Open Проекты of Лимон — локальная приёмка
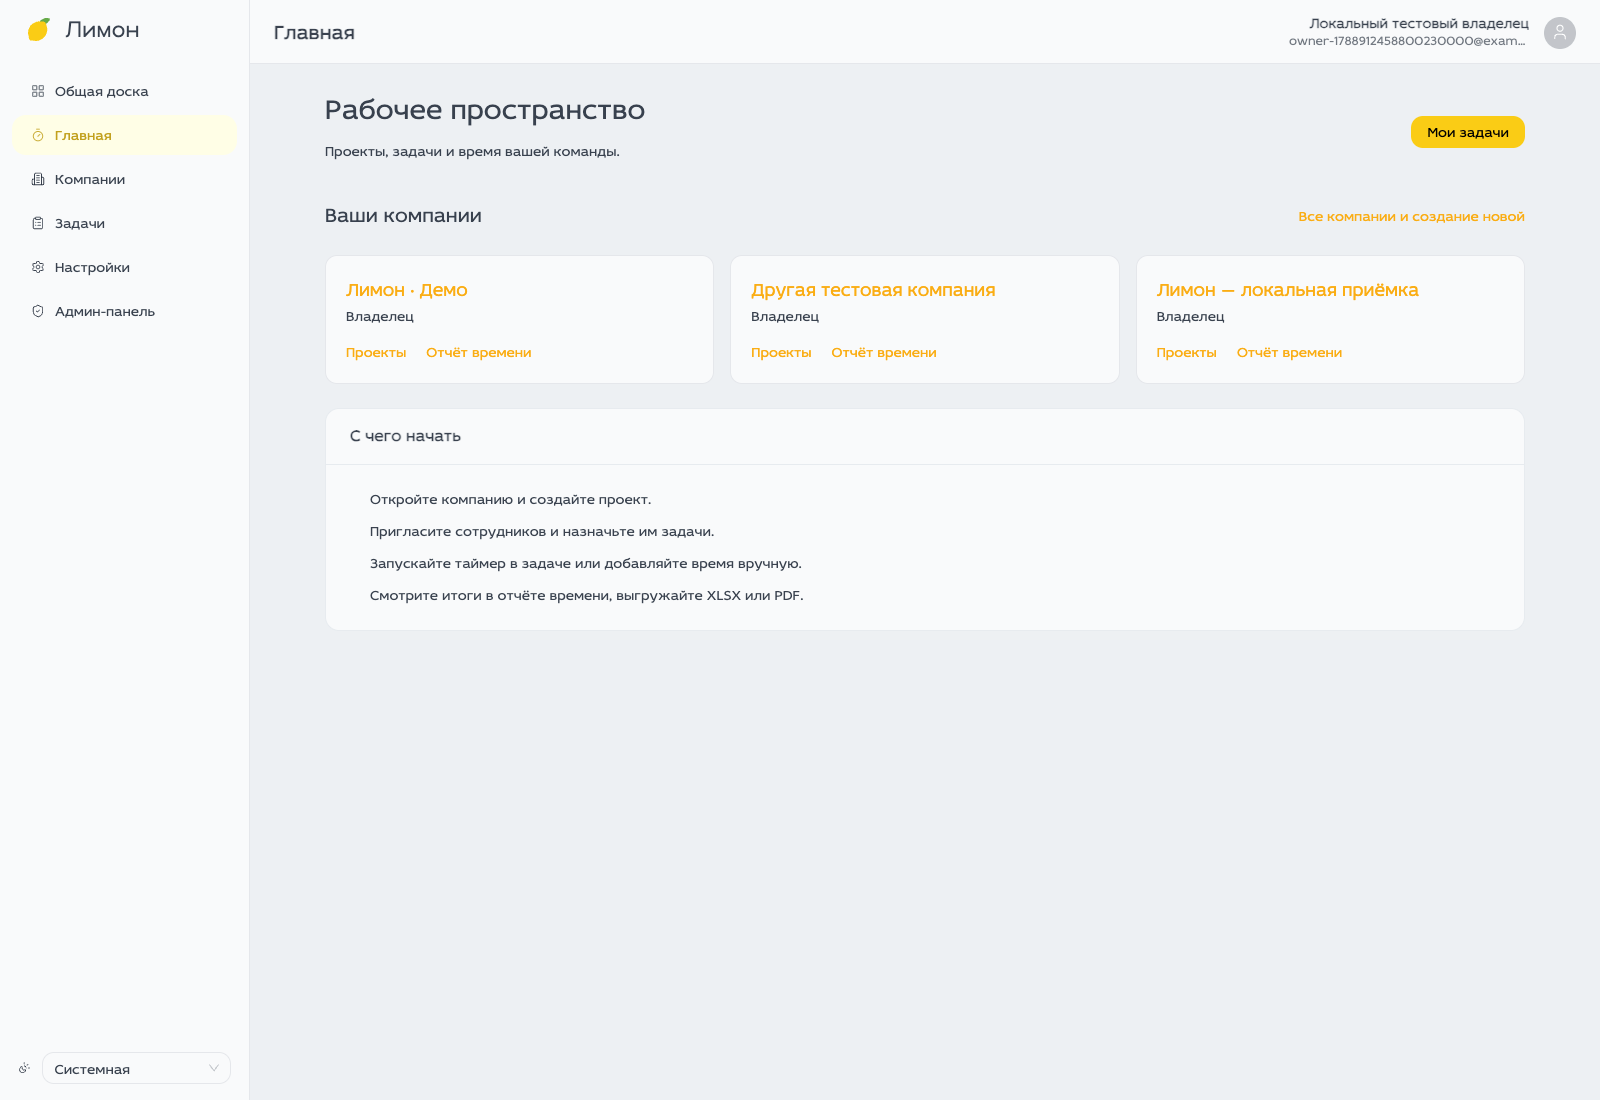The height and width of the screenshot is (1100, 1600). point(1186,353)
